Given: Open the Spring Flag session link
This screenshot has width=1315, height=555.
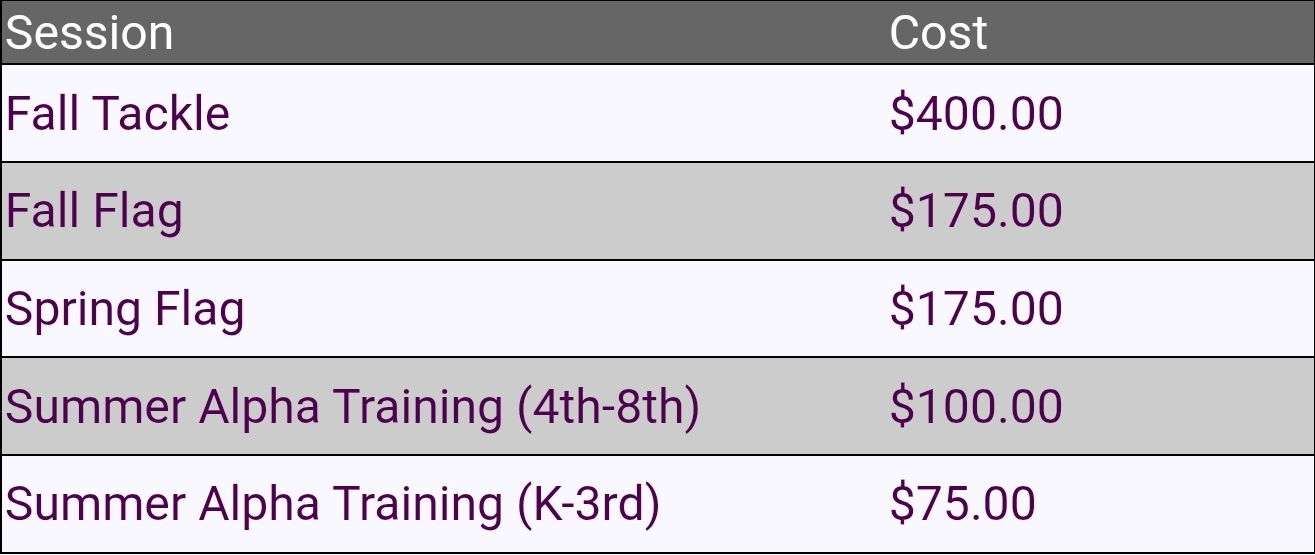Looking at the screenshot, I should (125, 309).
